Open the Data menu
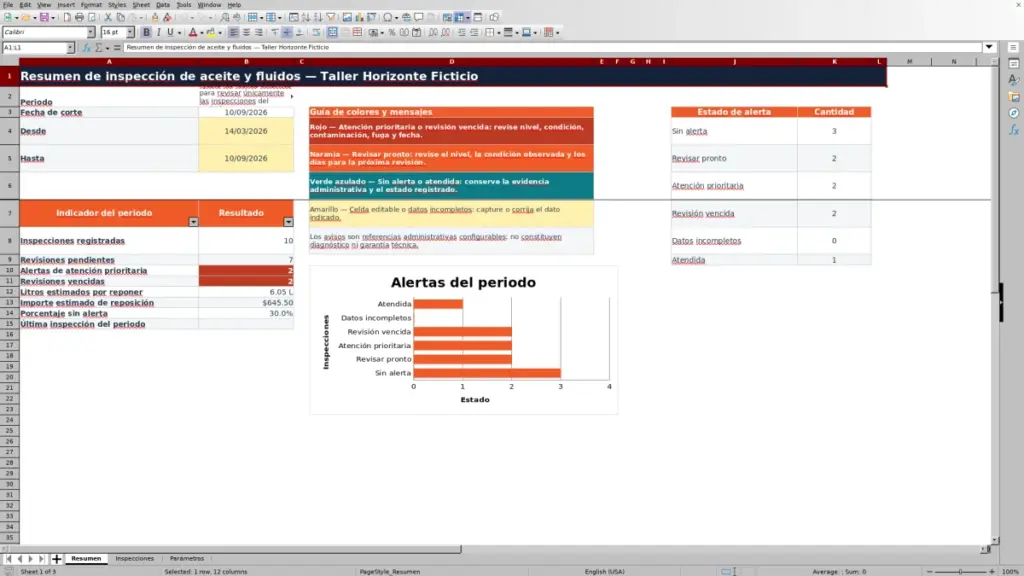 coord(163,5)
